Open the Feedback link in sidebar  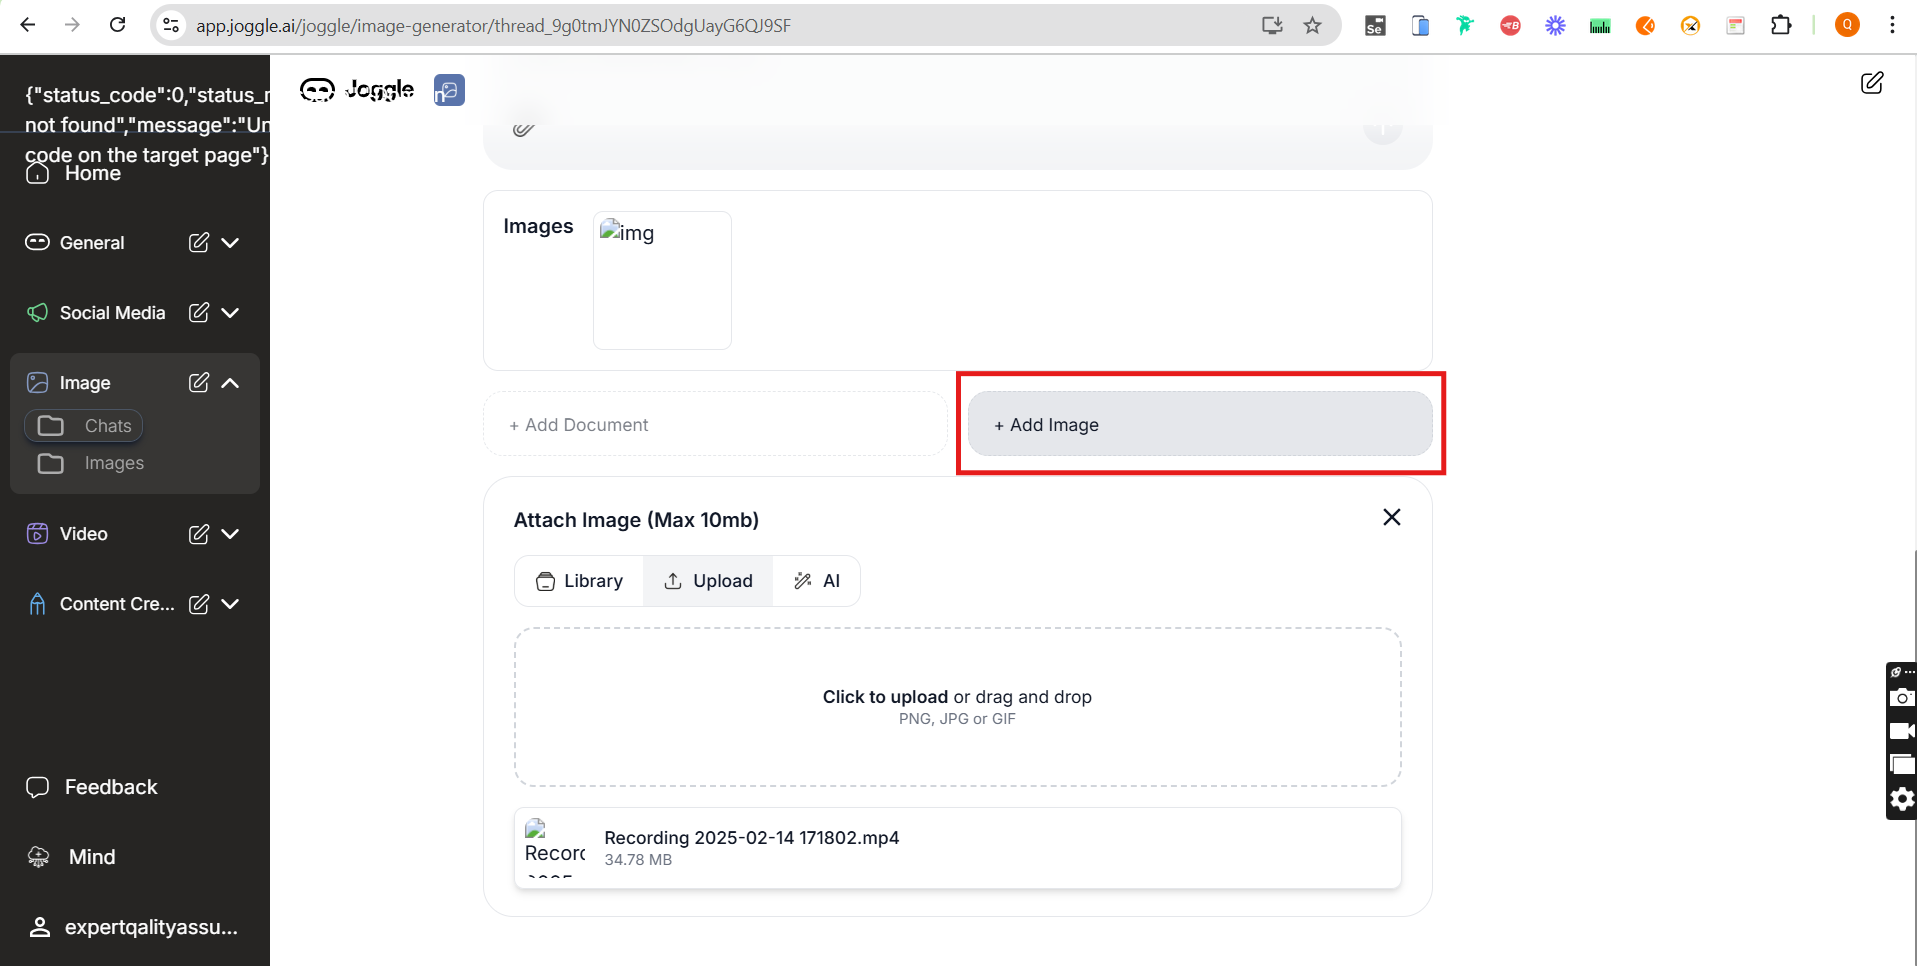110,787
